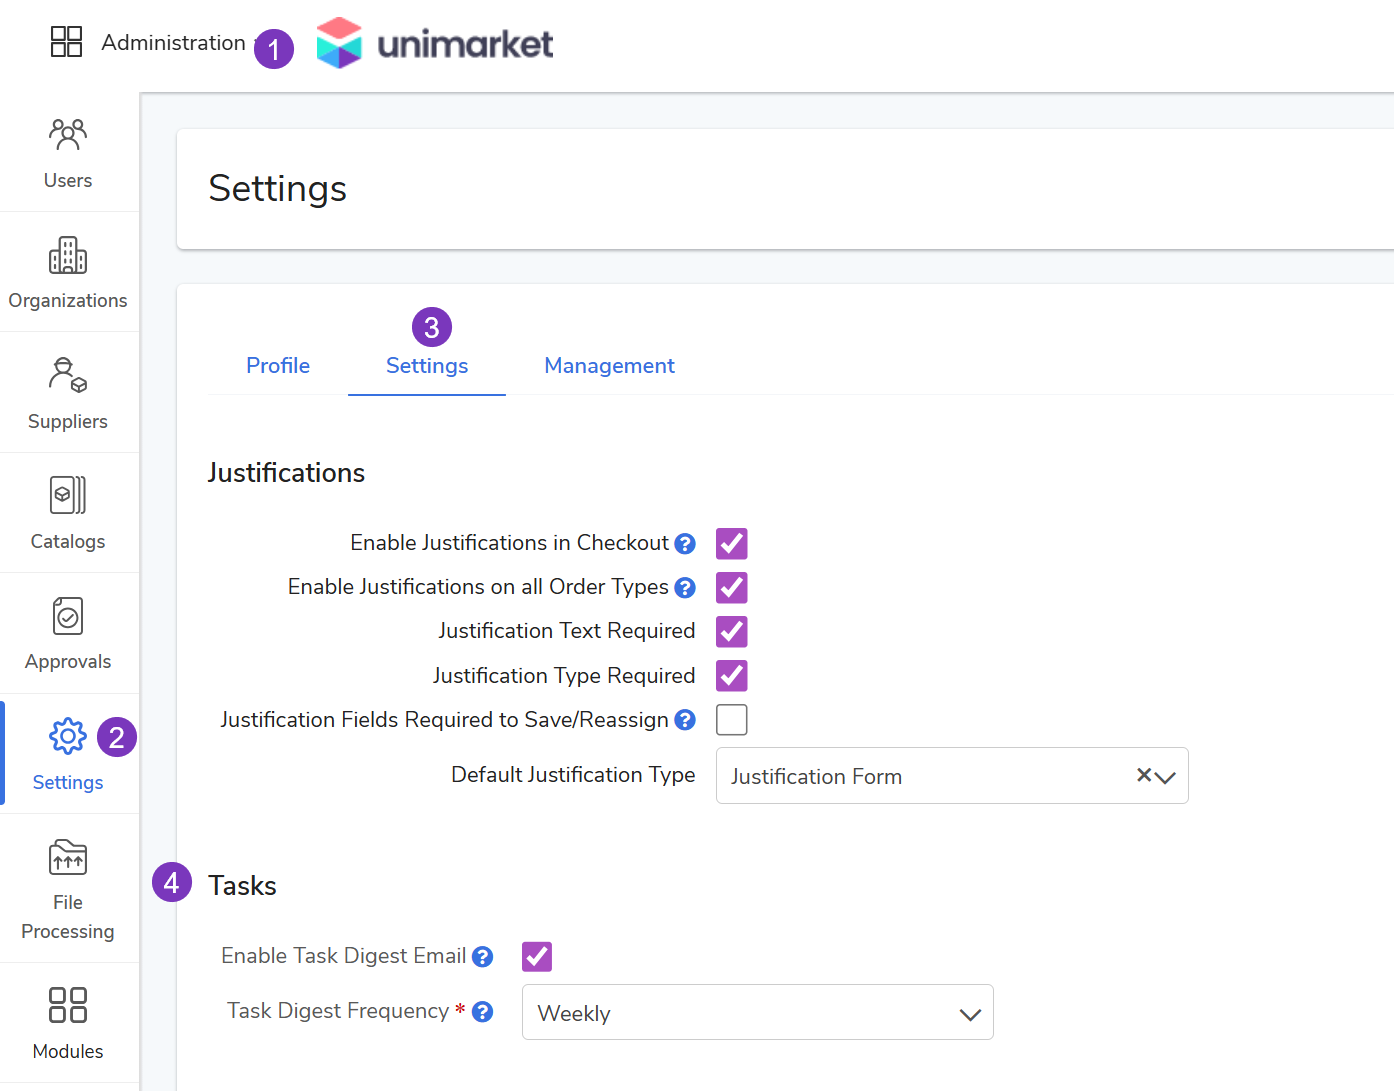Viewport: 1394px width, 1091px height.
Task: Open File Processing in the sidebar
Action: click(x=68, y=860)
